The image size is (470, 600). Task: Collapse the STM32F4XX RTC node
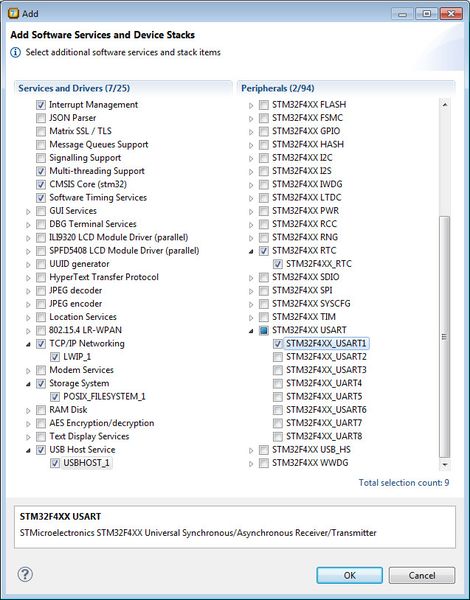[251, 251]
